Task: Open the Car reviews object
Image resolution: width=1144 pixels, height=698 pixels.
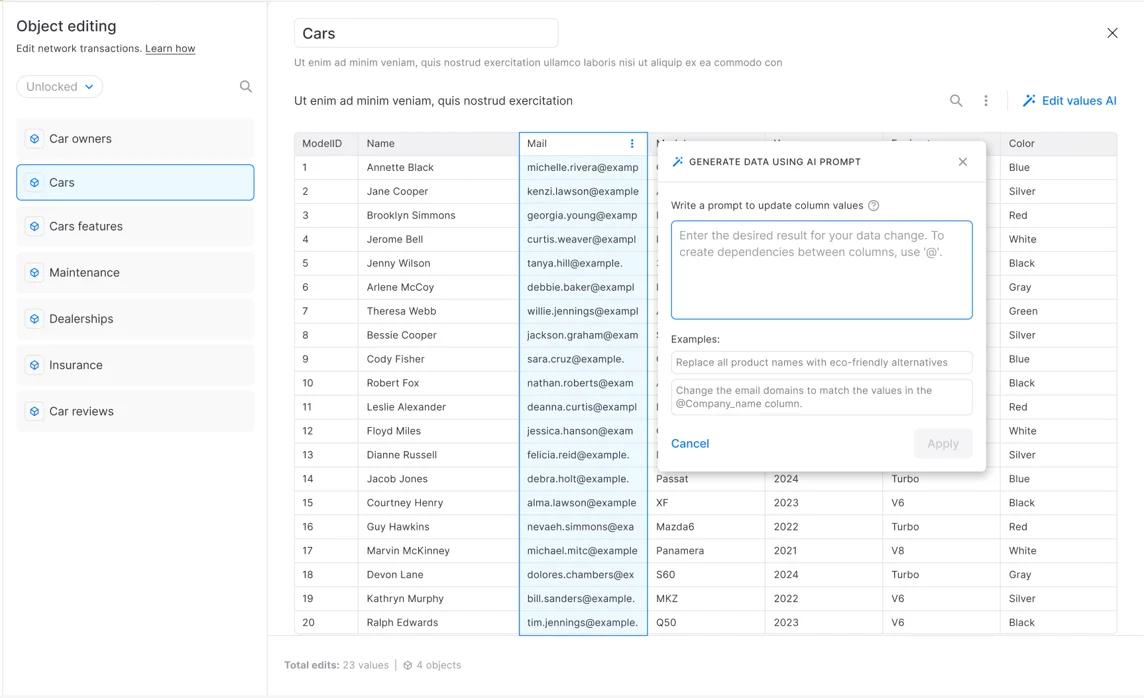Action: click(x=135, y=411)
